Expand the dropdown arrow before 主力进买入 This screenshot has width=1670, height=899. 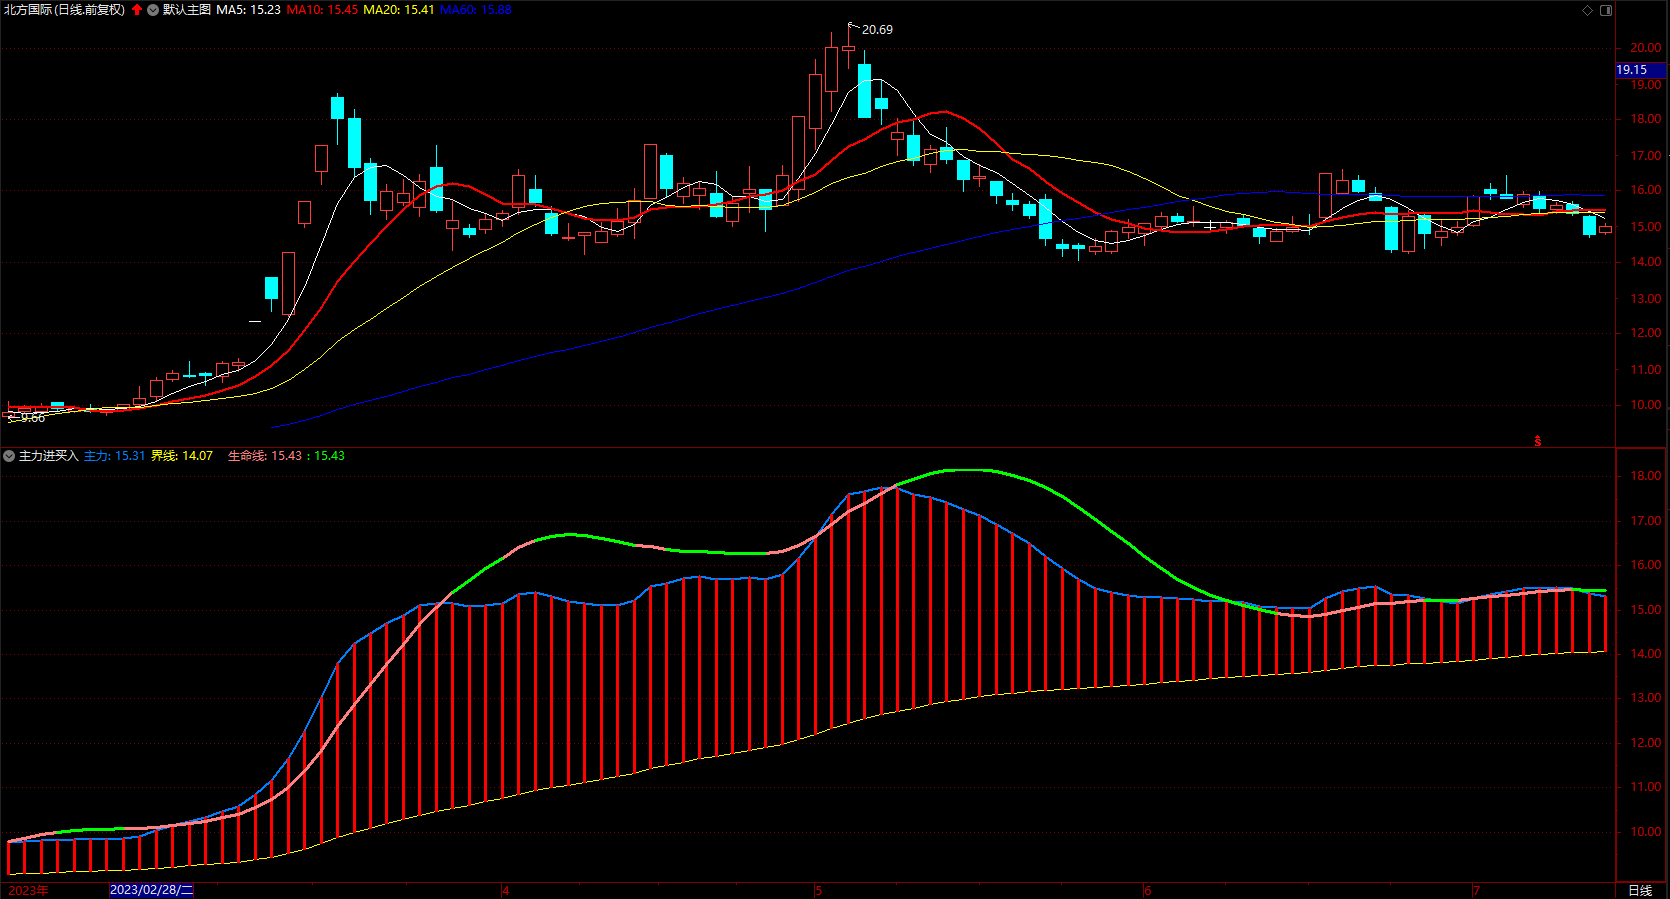click(x=9, y=456)
